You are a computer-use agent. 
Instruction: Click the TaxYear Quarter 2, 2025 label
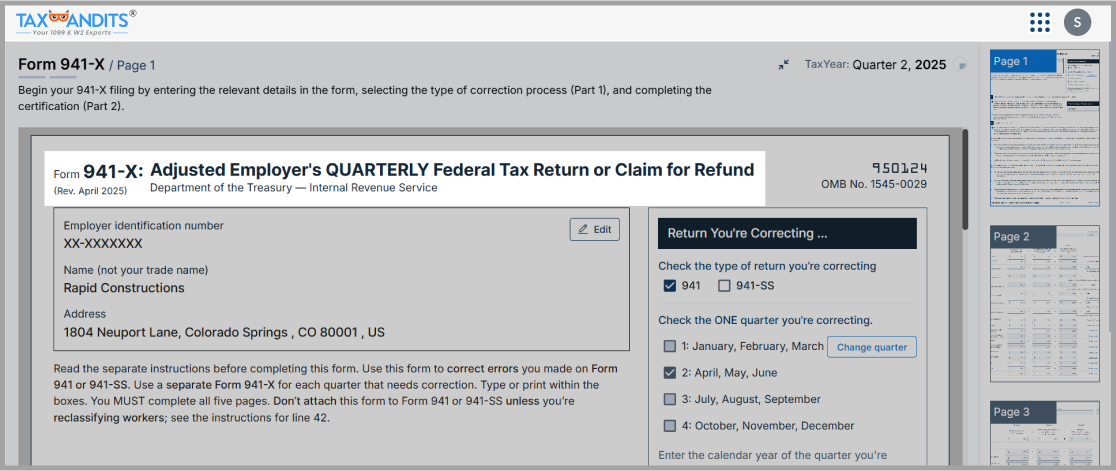click(875, 65)
